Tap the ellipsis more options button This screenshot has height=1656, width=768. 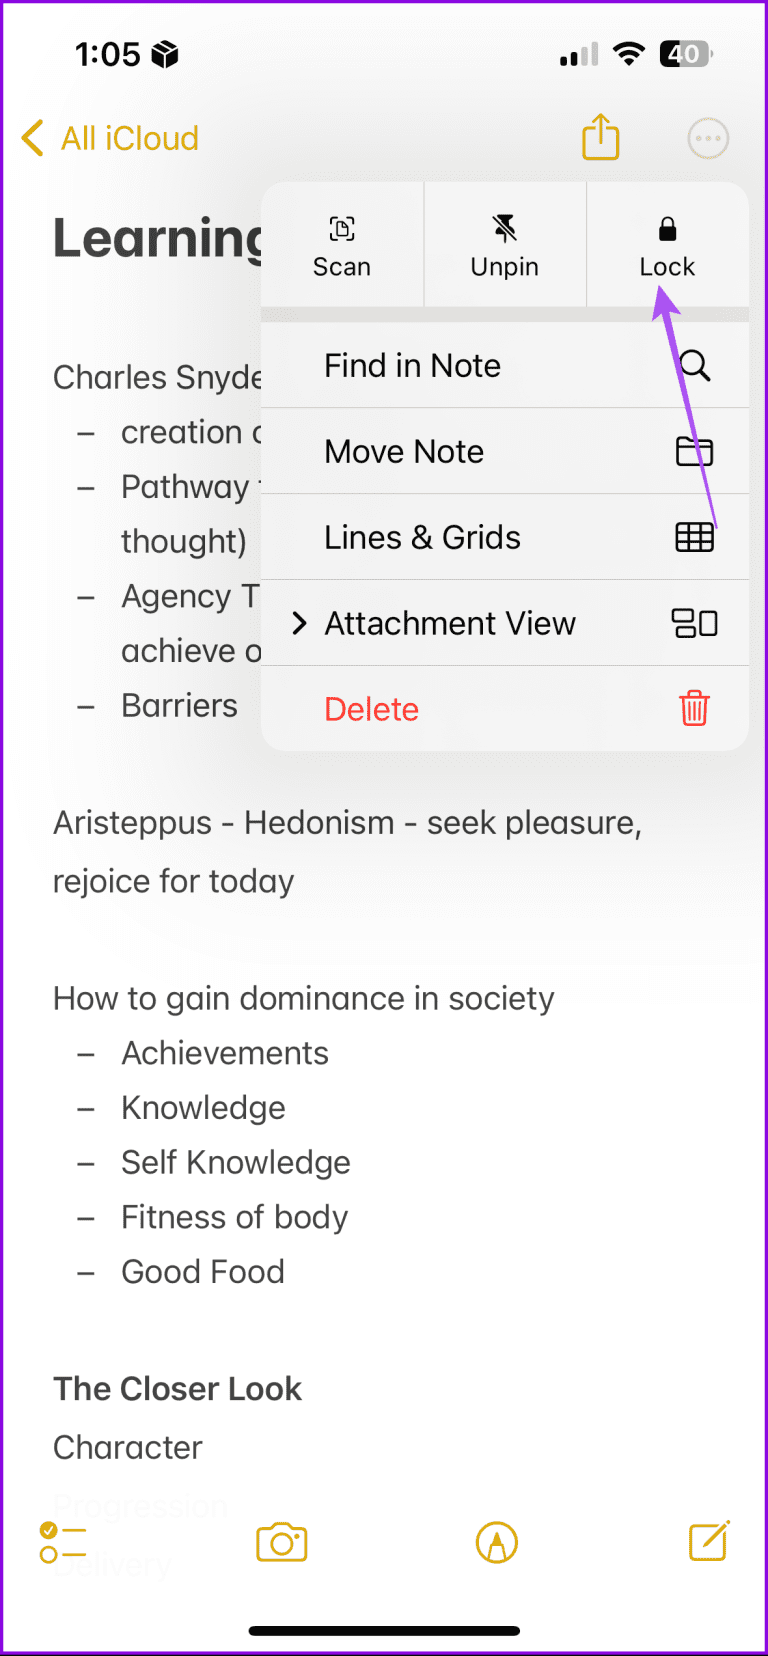[708, 138]
